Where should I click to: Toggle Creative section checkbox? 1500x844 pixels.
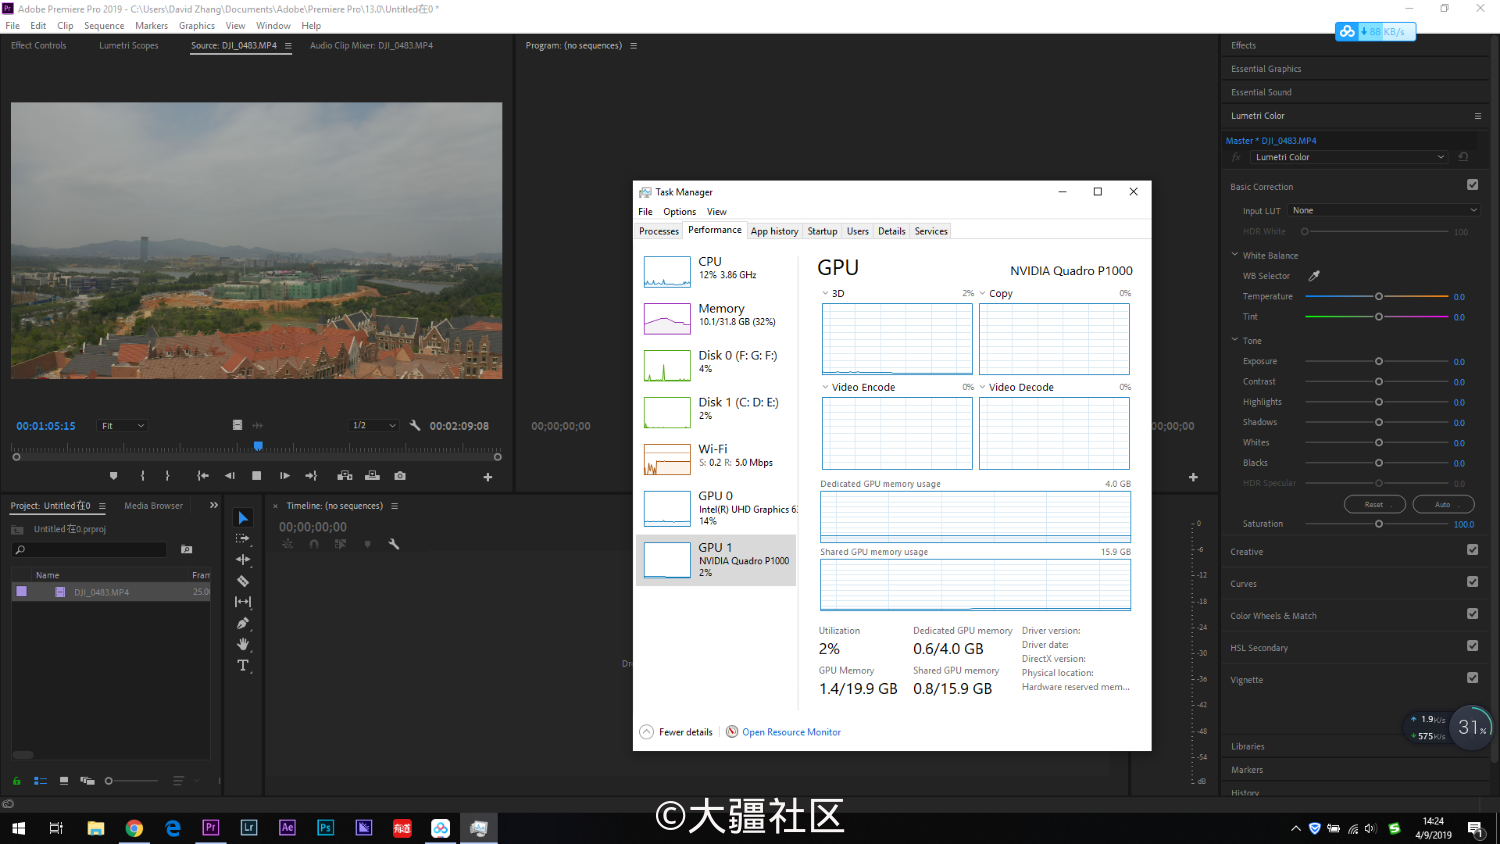1472,550
